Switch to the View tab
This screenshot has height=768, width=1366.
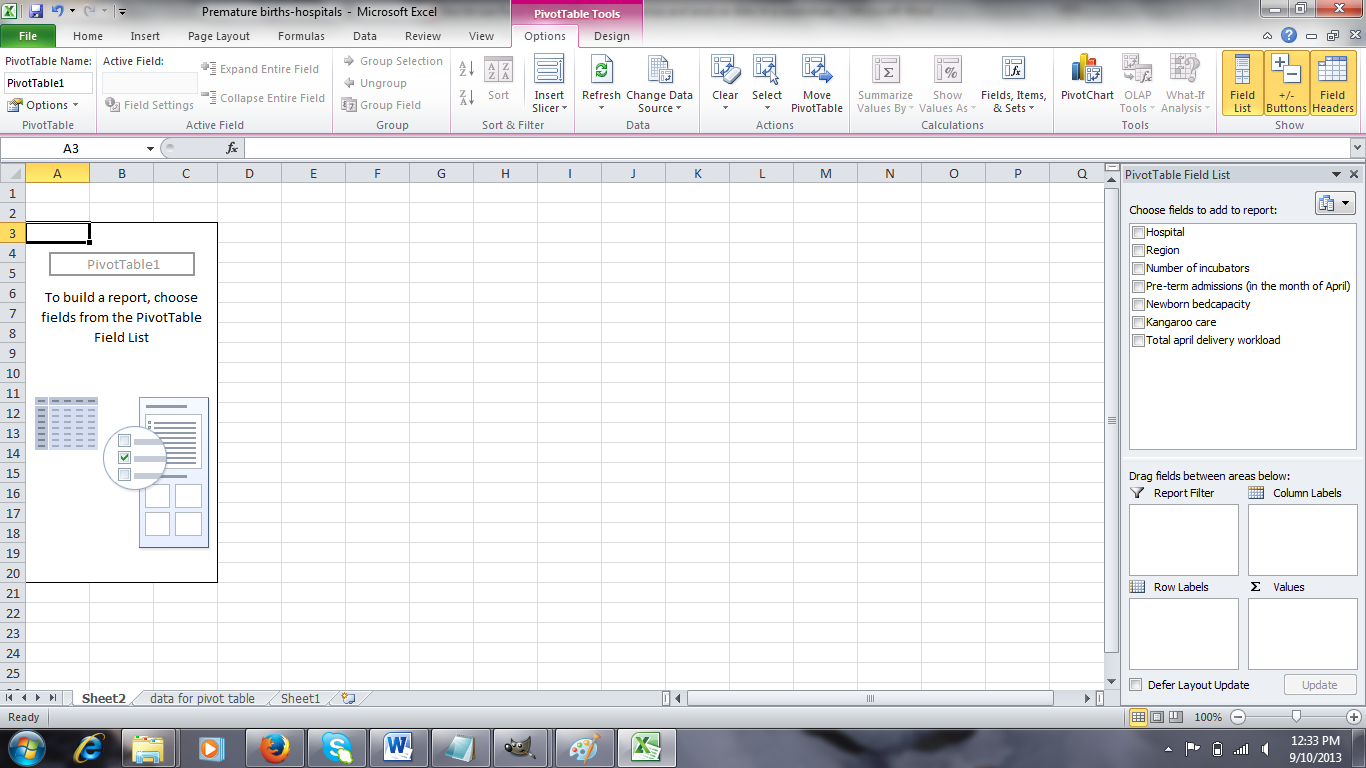(481, 36)
